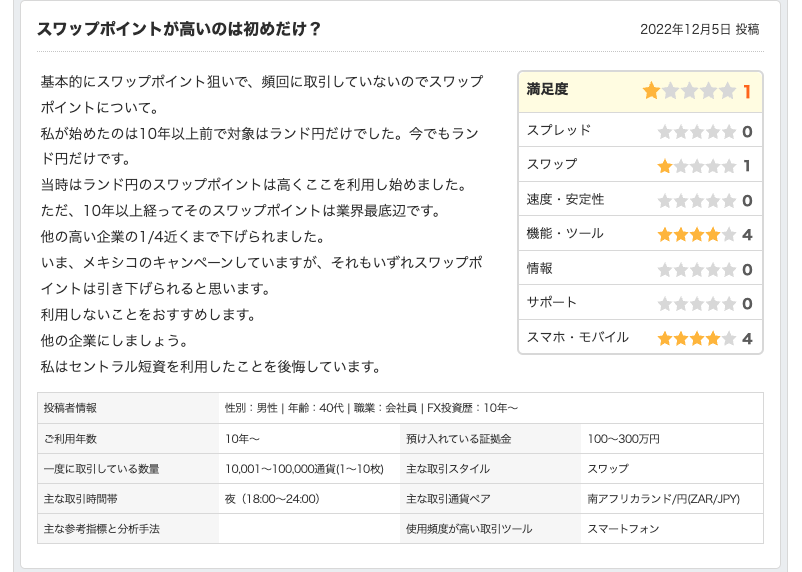This screenshot has width=802, height=572.
Task: Click the review title スワップポイントが高いのは初めだけ？
Action: [x=179, y=29]
